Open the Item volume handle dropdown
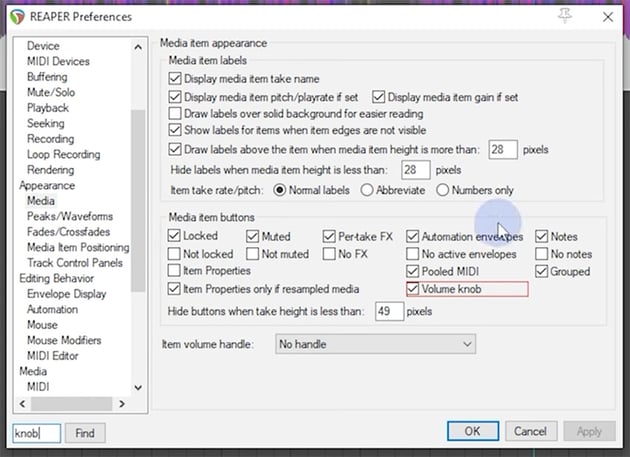The height and width of the screenshot is (457, 630). coord(376,344)
